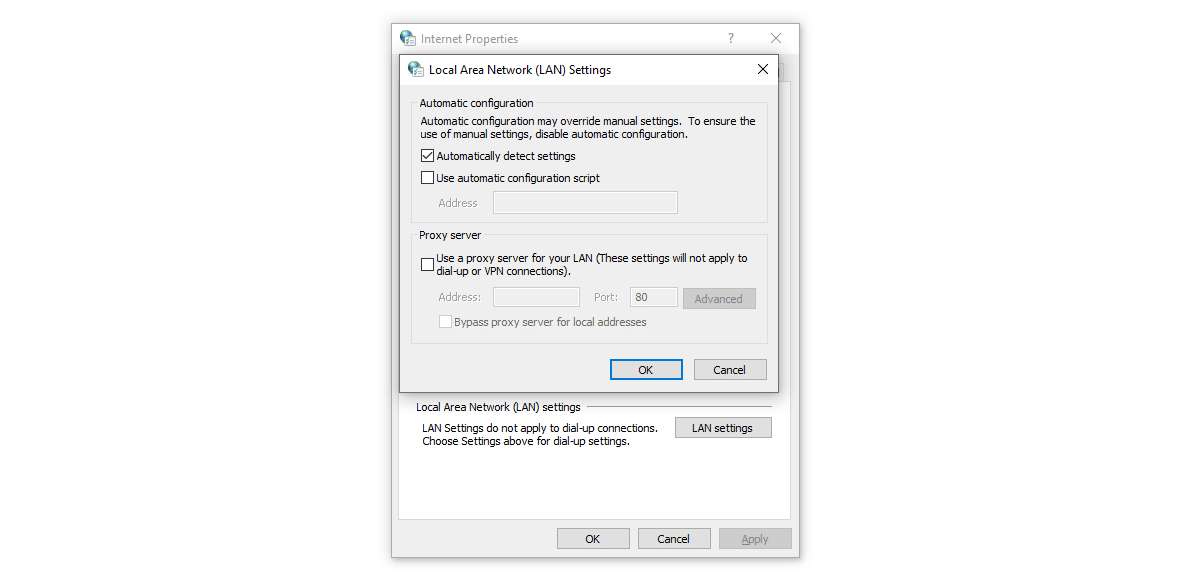
Task: Select the Port field showing 80
Action: (653, 296)
